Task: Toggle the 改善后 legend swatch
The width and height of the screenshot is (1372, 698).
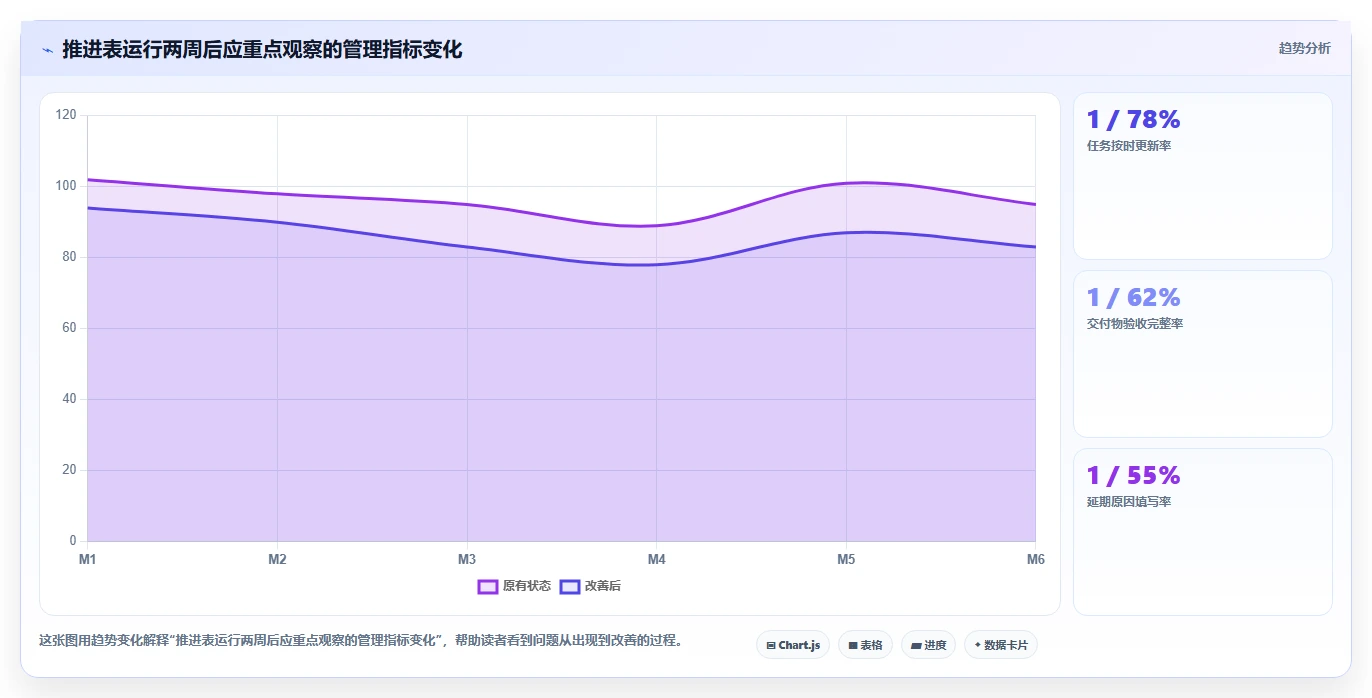Action: 570,586
